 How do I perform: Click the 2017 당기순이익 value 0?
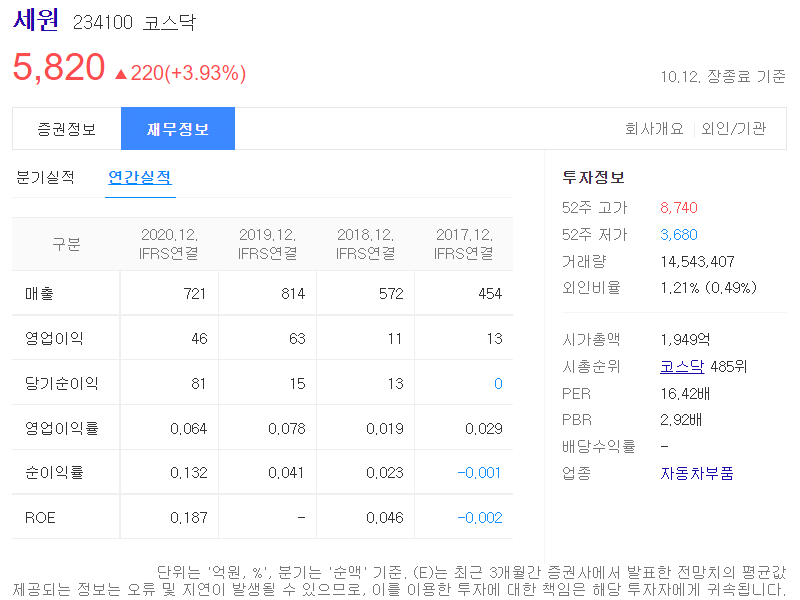(498, 384)
